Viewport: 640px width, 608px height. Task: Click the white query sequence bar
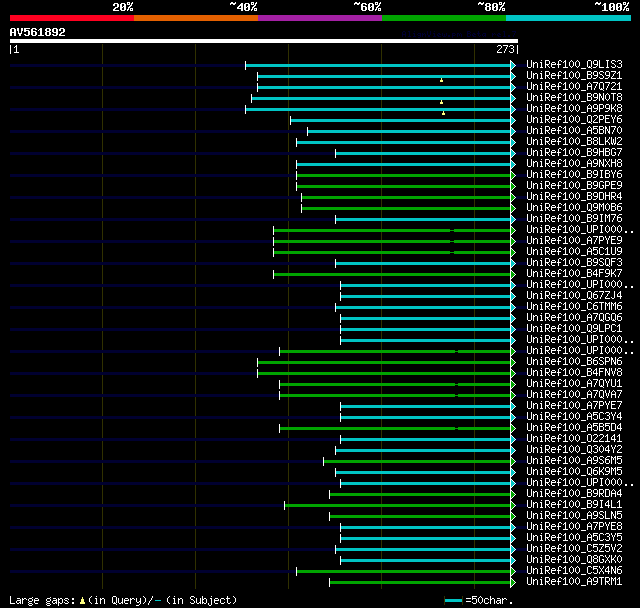pyautogui.click(x=264, y=41)
